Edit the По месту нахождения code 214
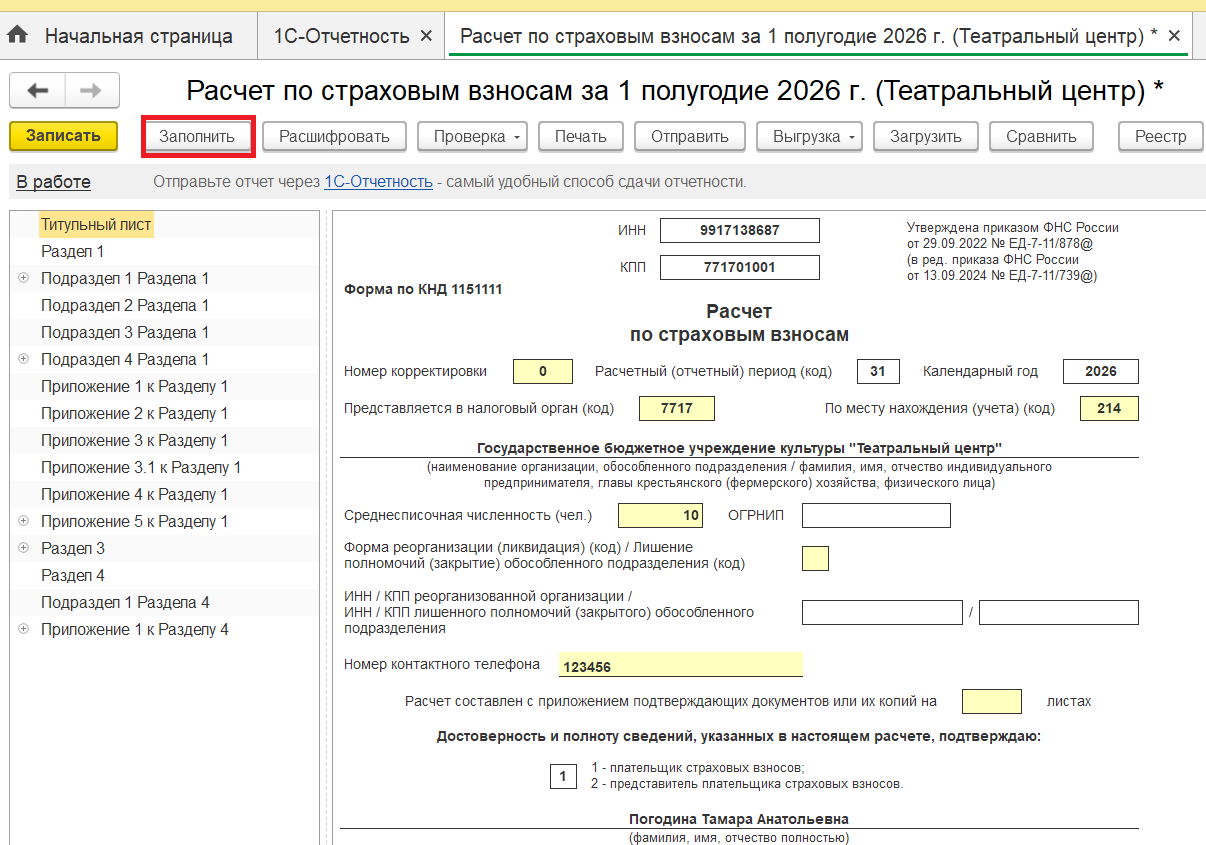This screenshot has width=1206, height=845. 1109,408
